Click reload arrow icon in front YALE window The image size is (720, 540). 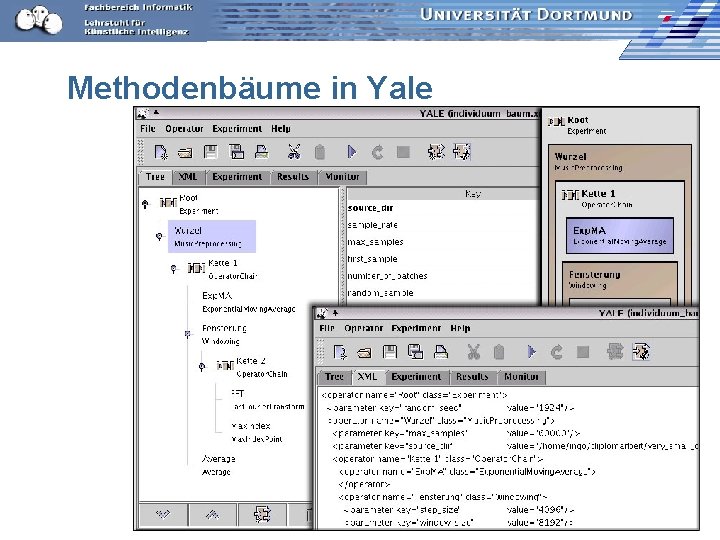[557, 352]
